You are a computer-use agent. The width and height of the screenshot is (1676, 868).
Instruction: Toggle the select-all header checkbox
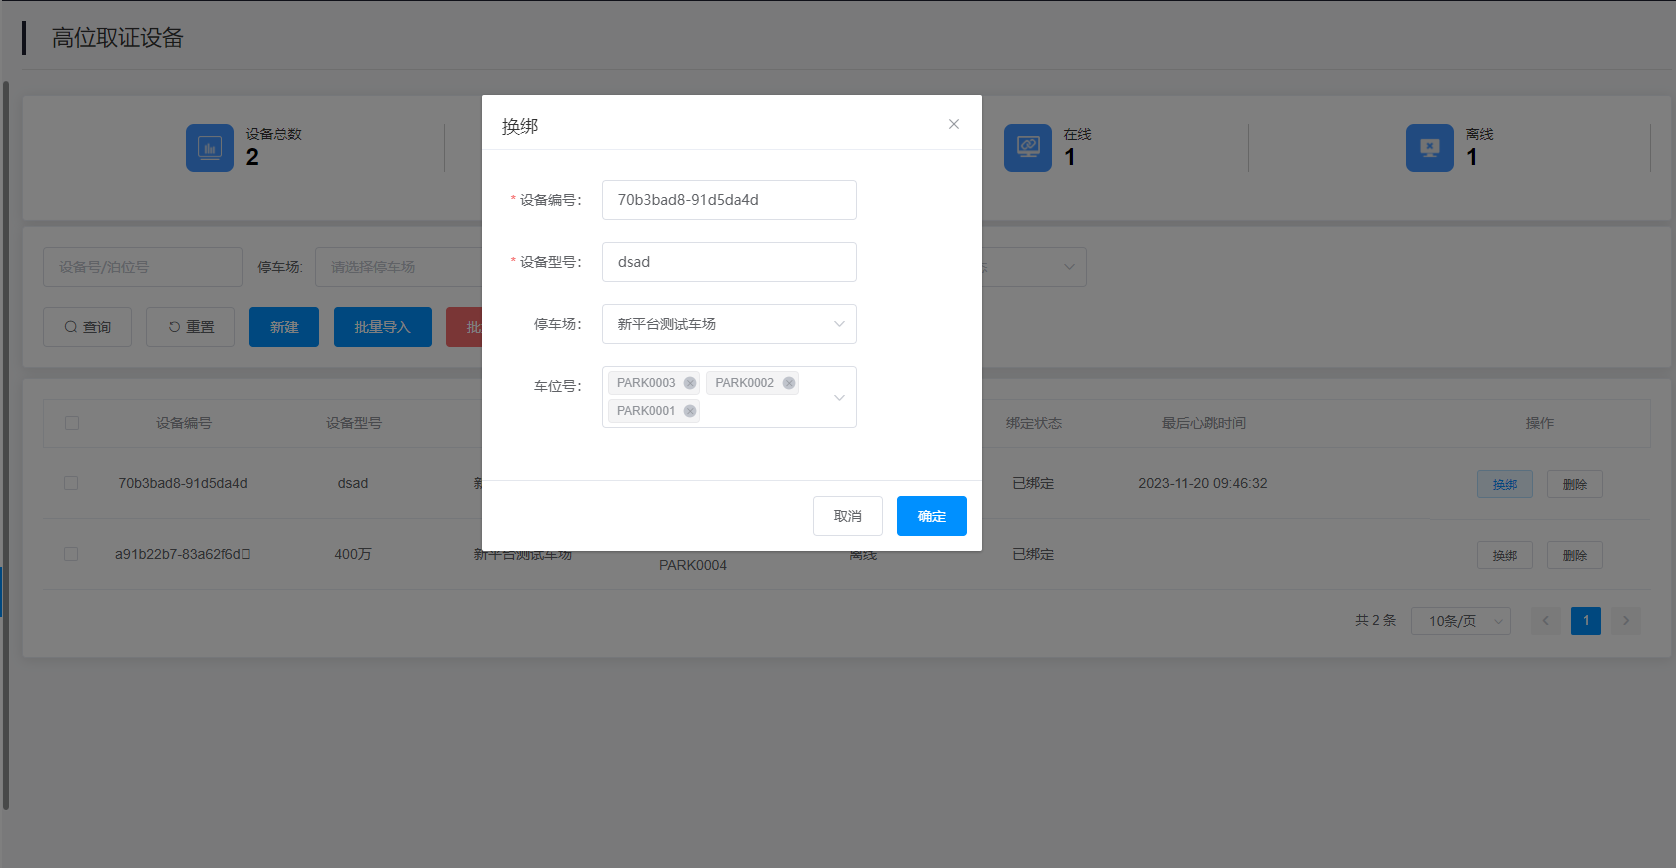[x=72, y=423]
